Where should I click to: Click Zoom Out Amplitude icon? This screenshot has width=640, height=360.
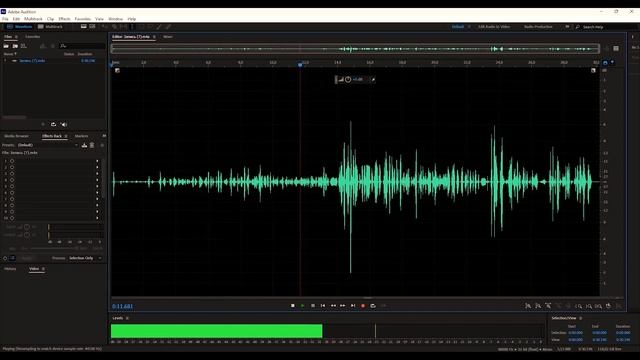[538, 306]
